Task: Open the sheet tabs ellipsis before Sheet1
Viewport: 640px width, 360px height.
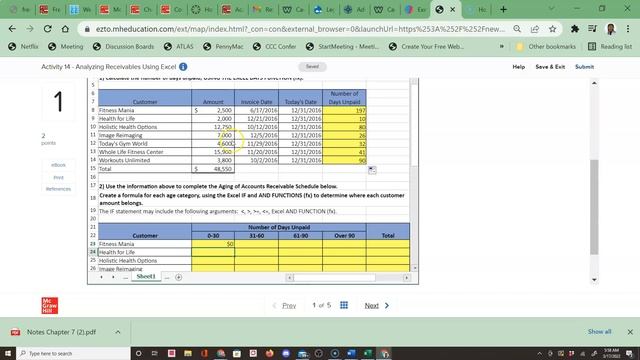Action: pyautogui.click(x=125, y=277)
